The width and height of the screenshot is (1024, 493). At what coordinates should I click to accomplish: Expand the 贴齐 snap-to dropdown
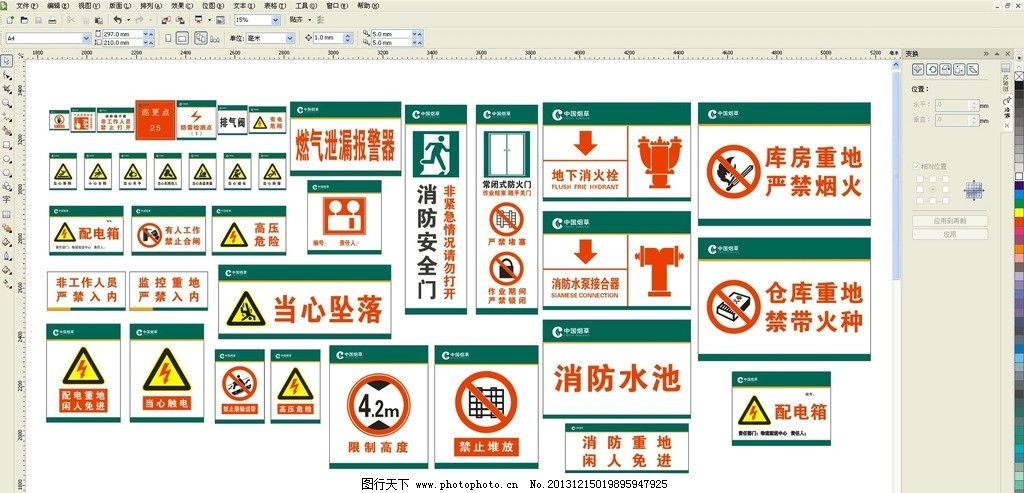click(x=310, y=20)
